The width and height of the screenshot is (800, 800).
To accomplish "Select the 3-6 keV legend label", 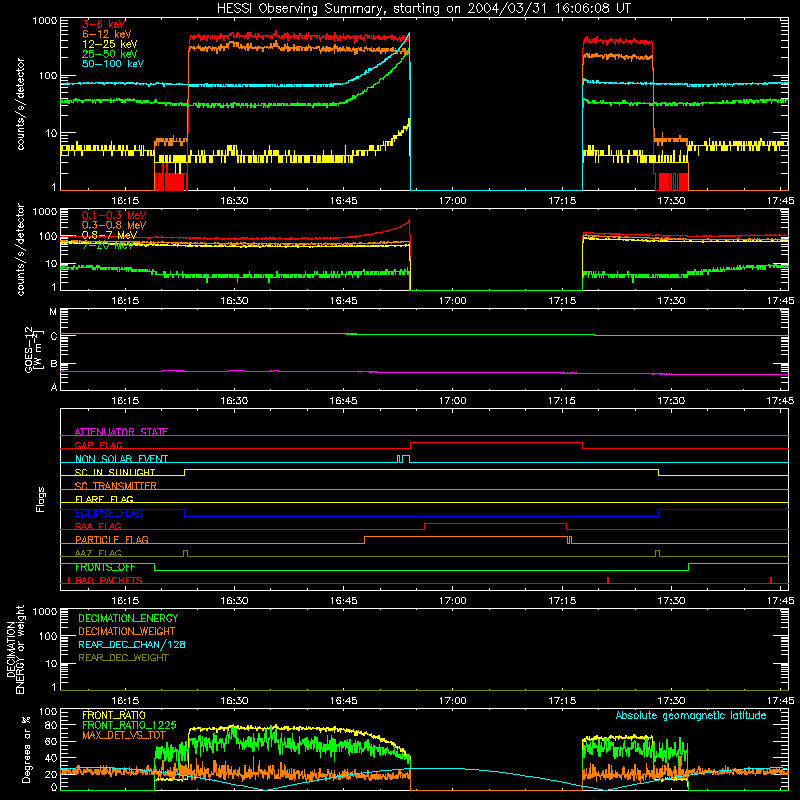I will [x=103, y=24].
